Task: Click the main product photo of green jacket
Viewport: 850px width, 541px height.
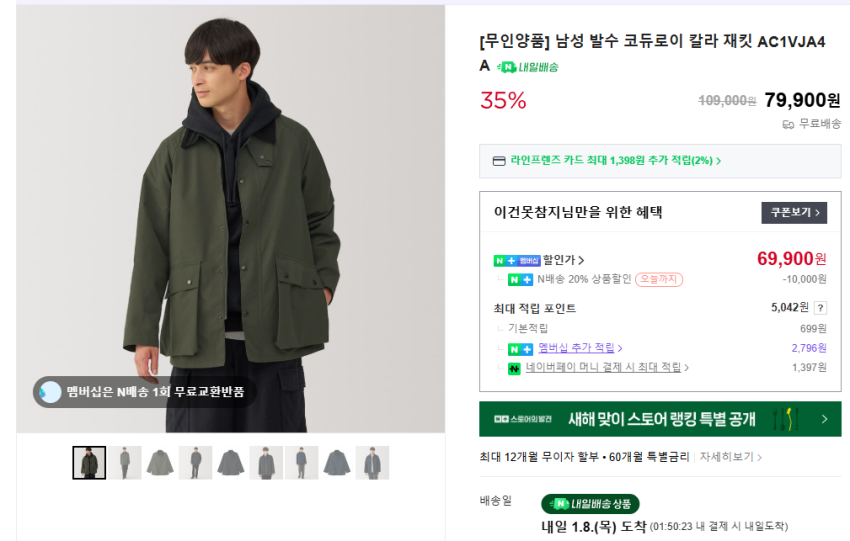Action: pos(230,200)
